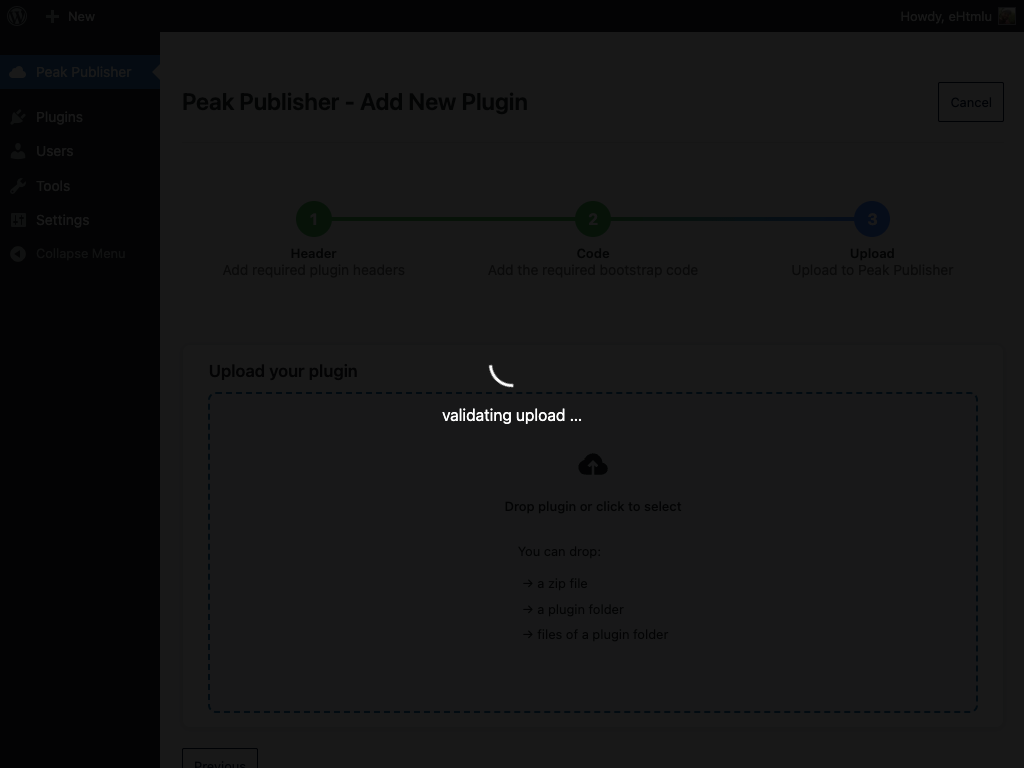Click the WordPress logo in admin bar
This screenshot has height=768, width=1024.
tap(16, 16)
